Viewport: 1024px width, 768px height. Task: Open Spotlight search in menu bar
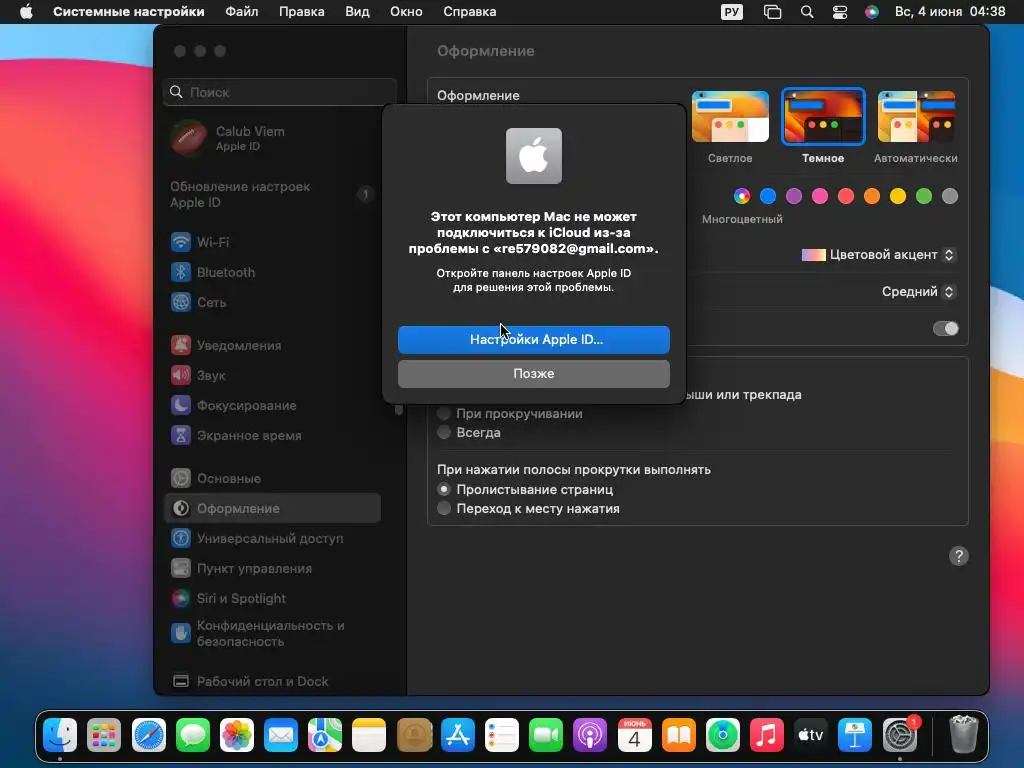click(807, 12)
